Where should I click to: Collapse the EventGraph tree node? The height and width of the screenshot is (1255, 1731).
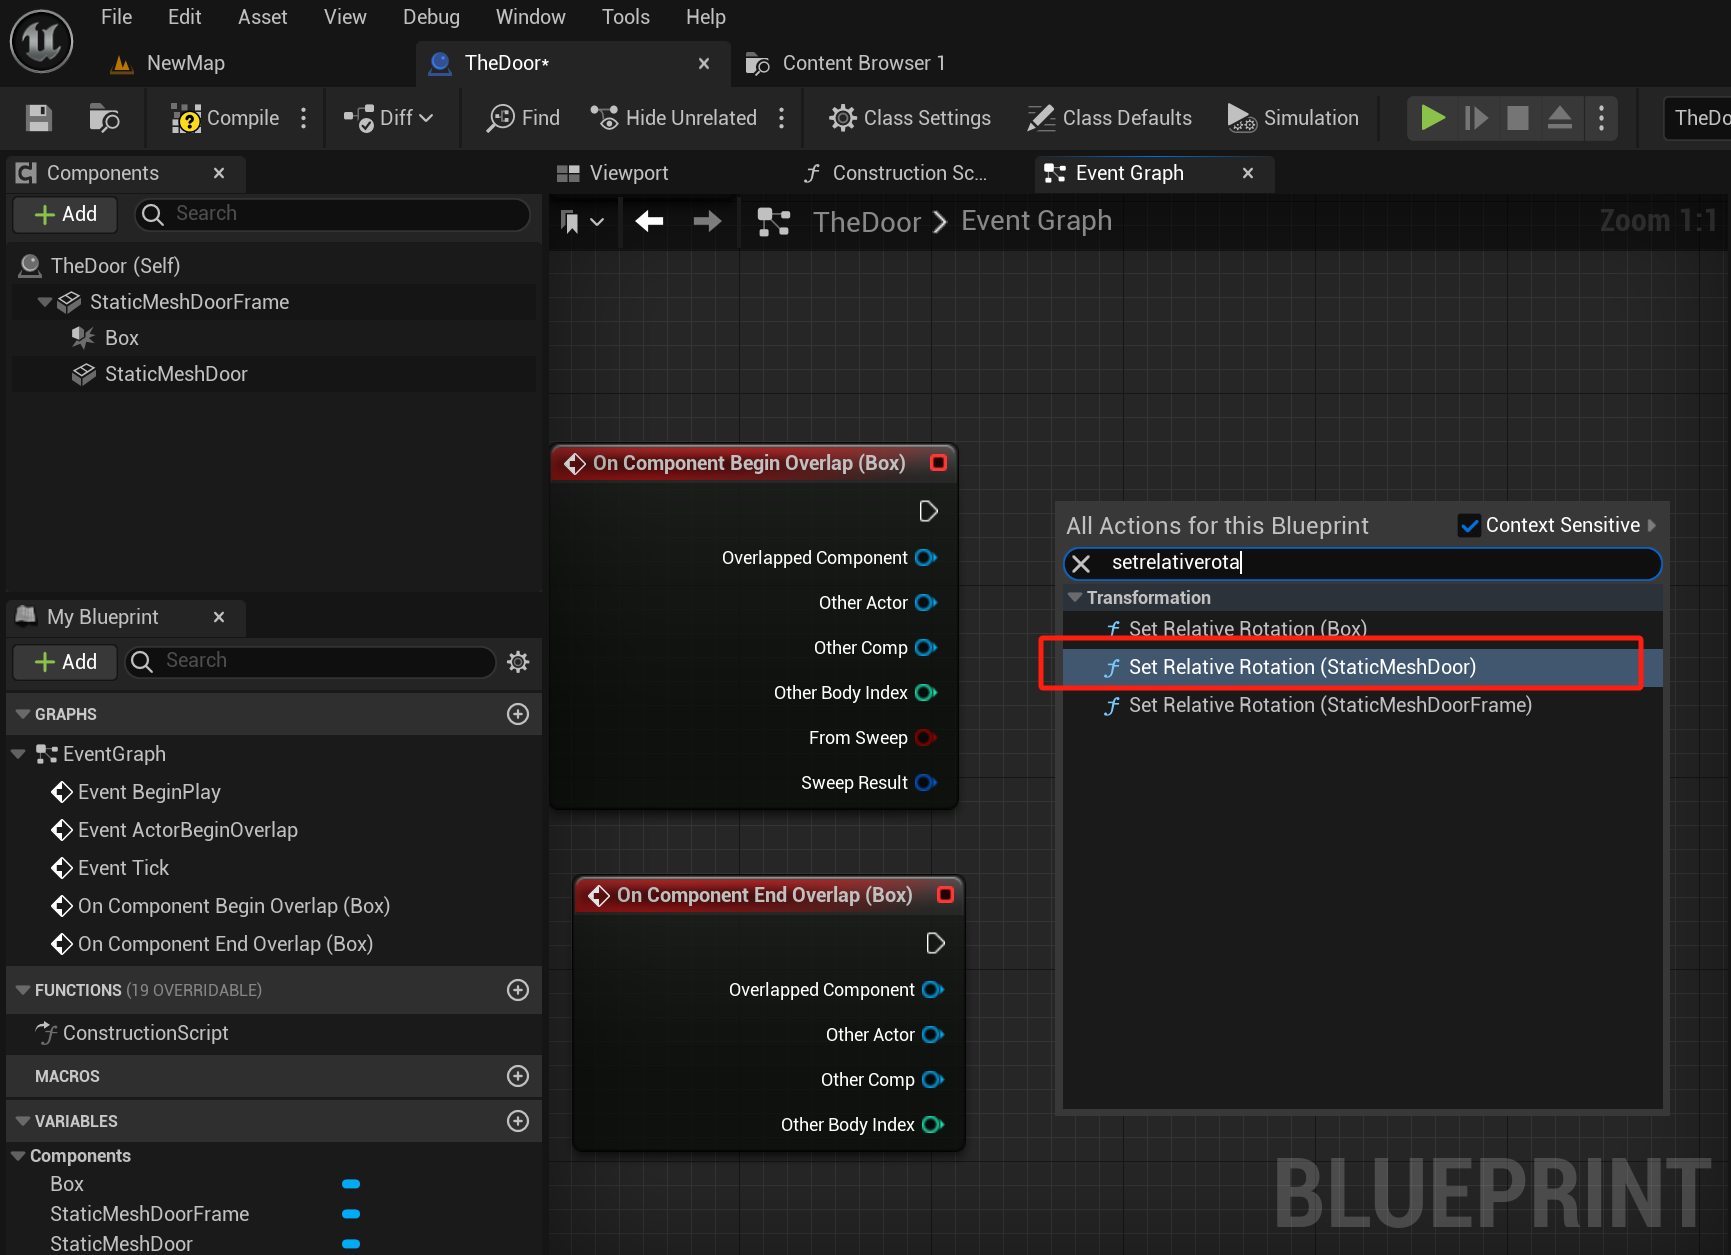tap(18, 754)
